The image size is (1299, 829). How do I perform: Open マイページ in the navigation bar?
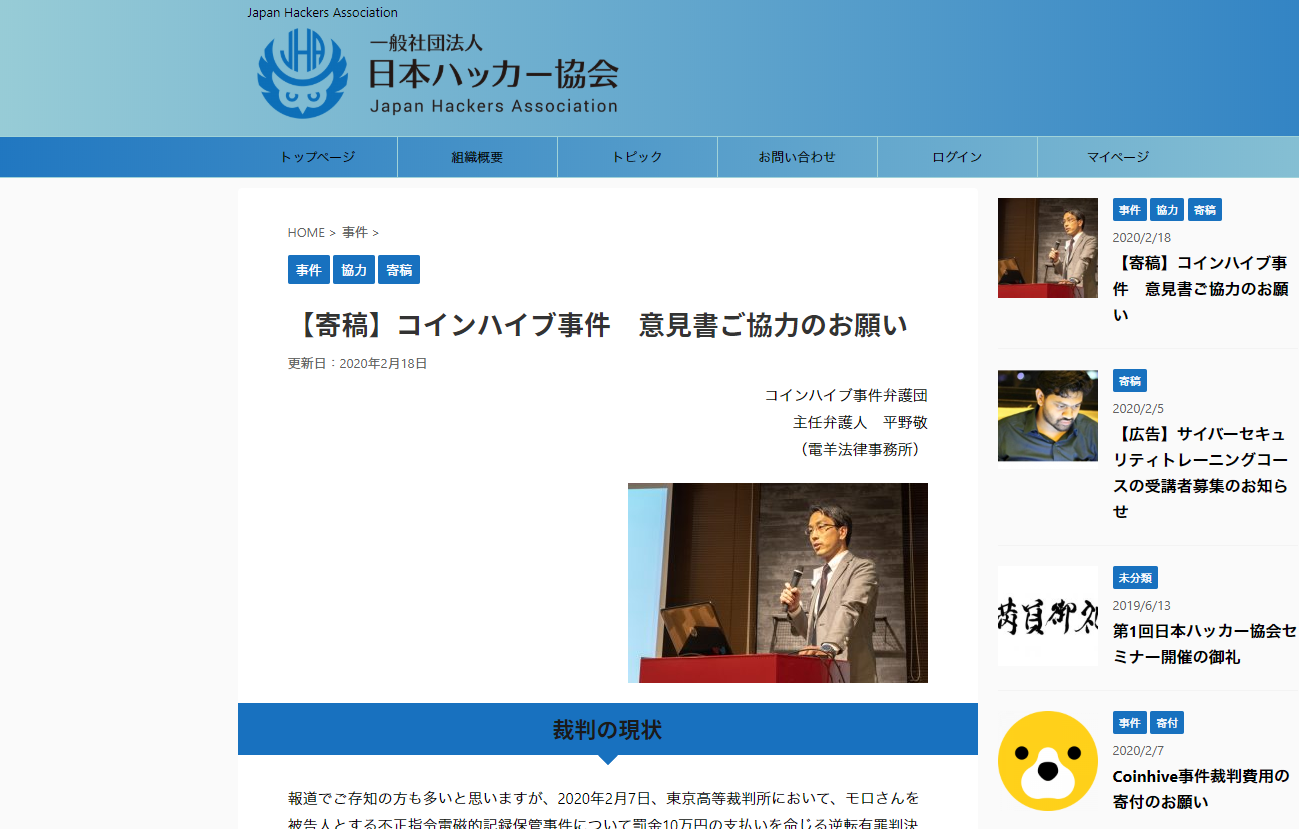[1118, 157]
